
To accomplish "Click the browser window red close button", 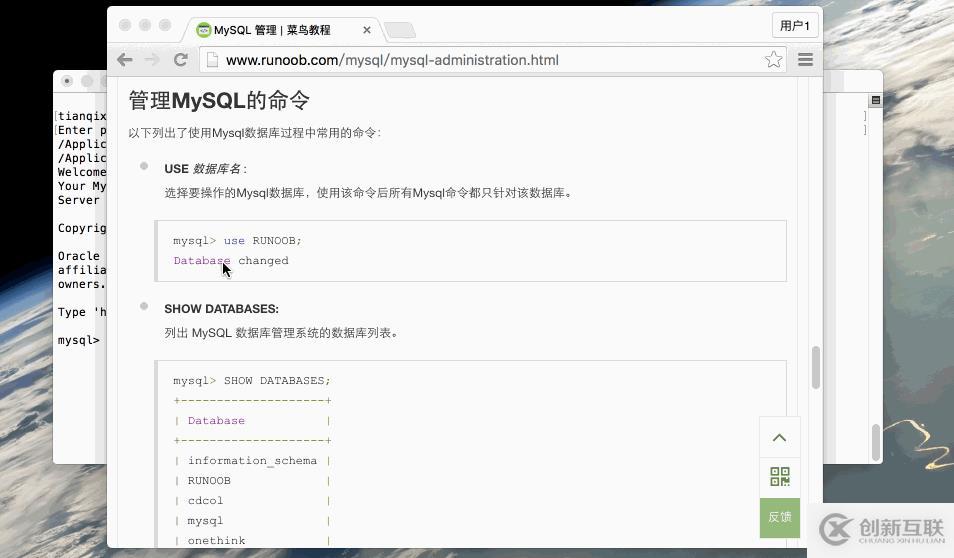I will click(x=125, y=25).
